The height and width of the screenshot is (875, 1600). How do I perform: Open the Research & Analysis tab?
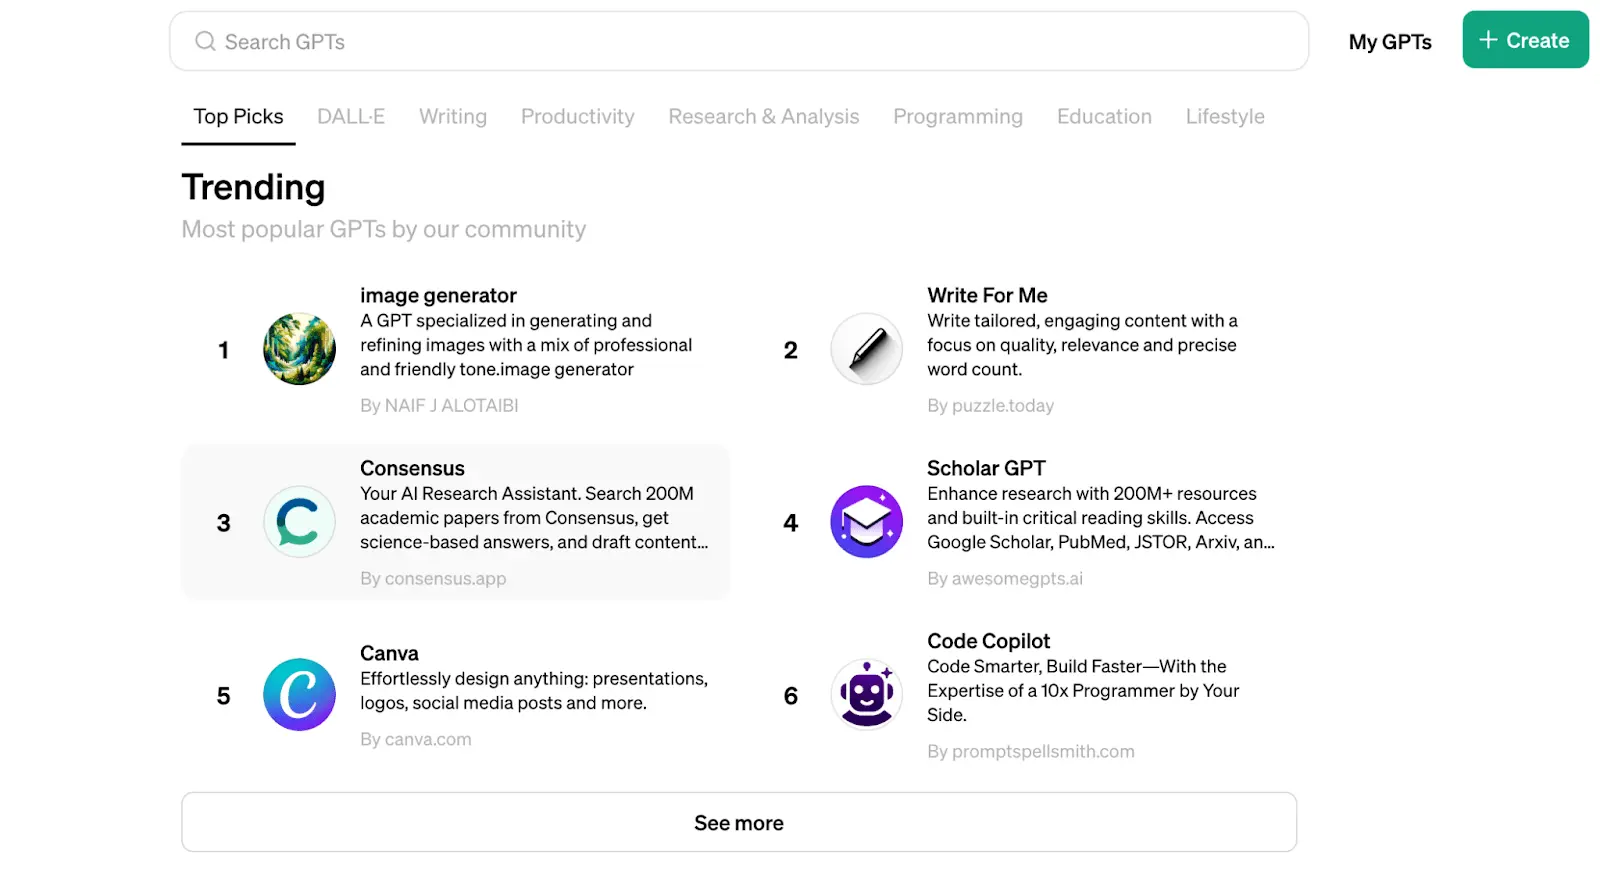(764, 117)
